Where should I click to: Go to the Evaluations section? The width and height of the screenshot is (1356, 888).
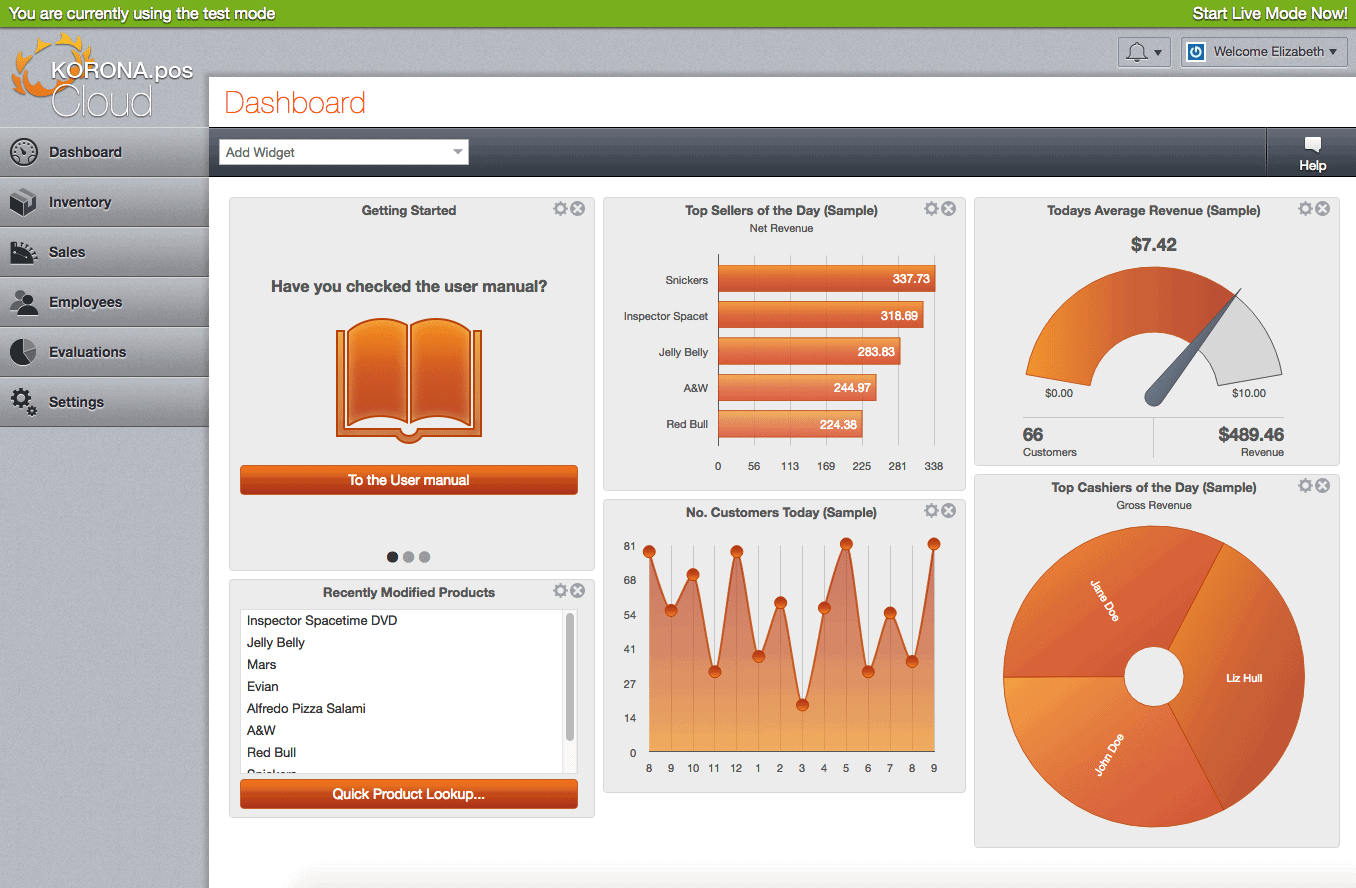coord(104,352)
